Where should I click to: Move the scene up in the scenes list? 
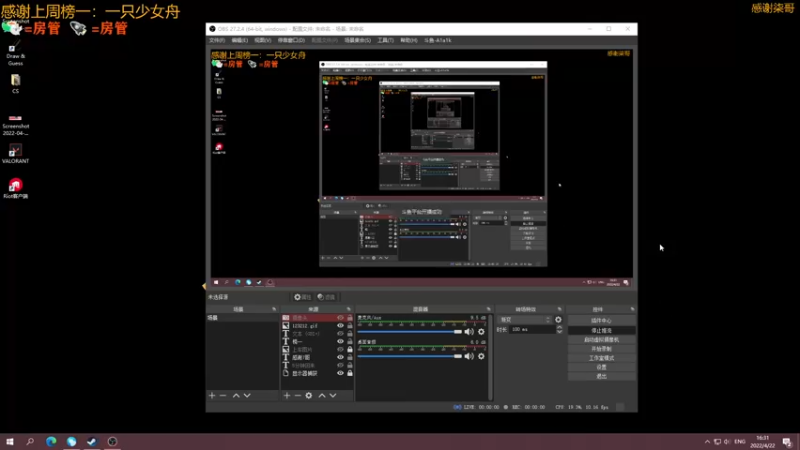click(x=236, y=395)
